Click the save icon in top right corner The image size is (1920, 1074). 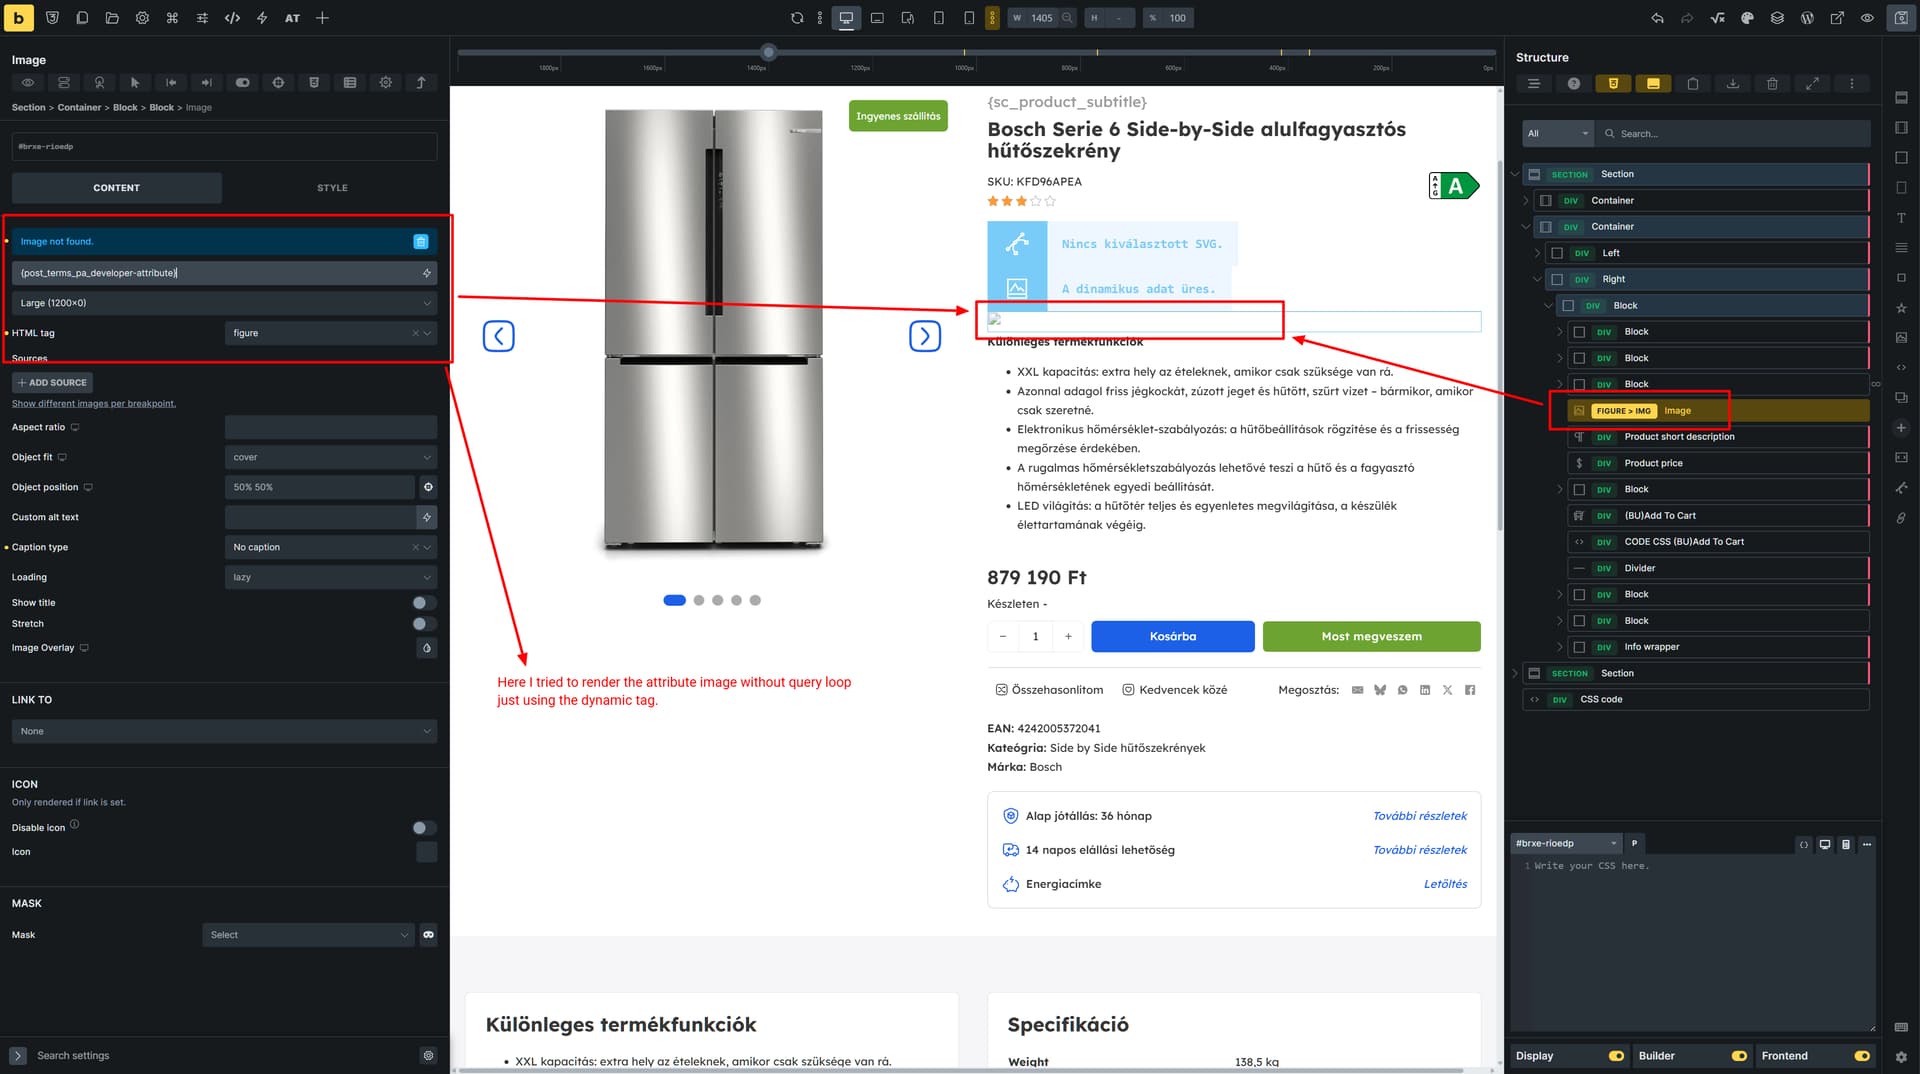[x=1901, y=18]
